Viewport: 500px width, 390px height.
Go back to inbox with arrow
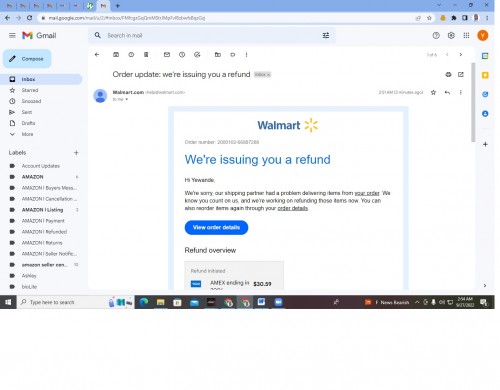[x=97, y=55]
